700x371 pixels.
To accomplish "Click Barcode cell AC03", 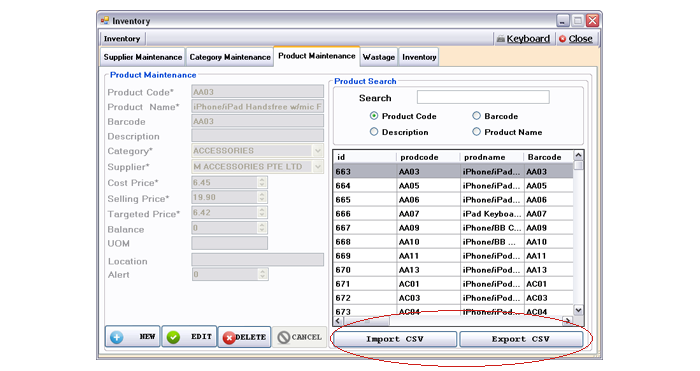I will 549,298.
